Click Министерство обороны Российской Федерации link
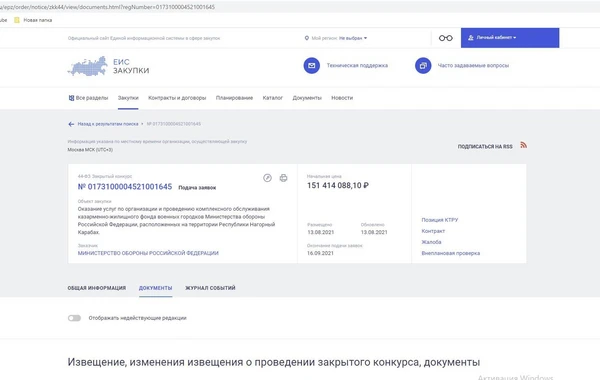The width and height of the screenshot is (600, 380). tap(148, 253)
